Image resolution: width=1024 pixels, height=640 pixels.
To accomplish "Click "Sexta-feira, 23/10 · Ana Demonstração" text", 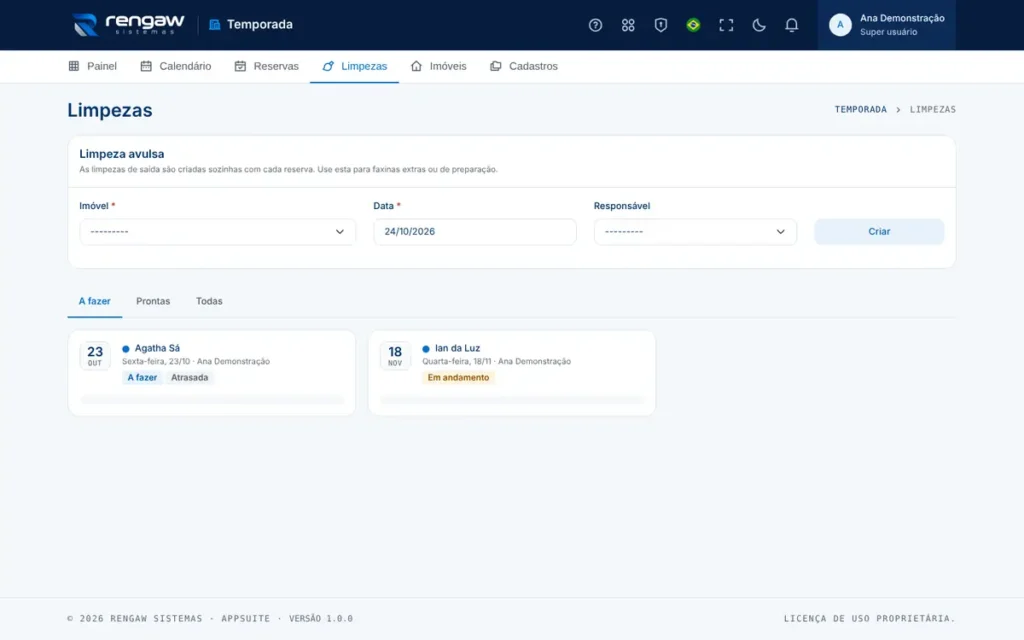I will [x=196, y=361].
